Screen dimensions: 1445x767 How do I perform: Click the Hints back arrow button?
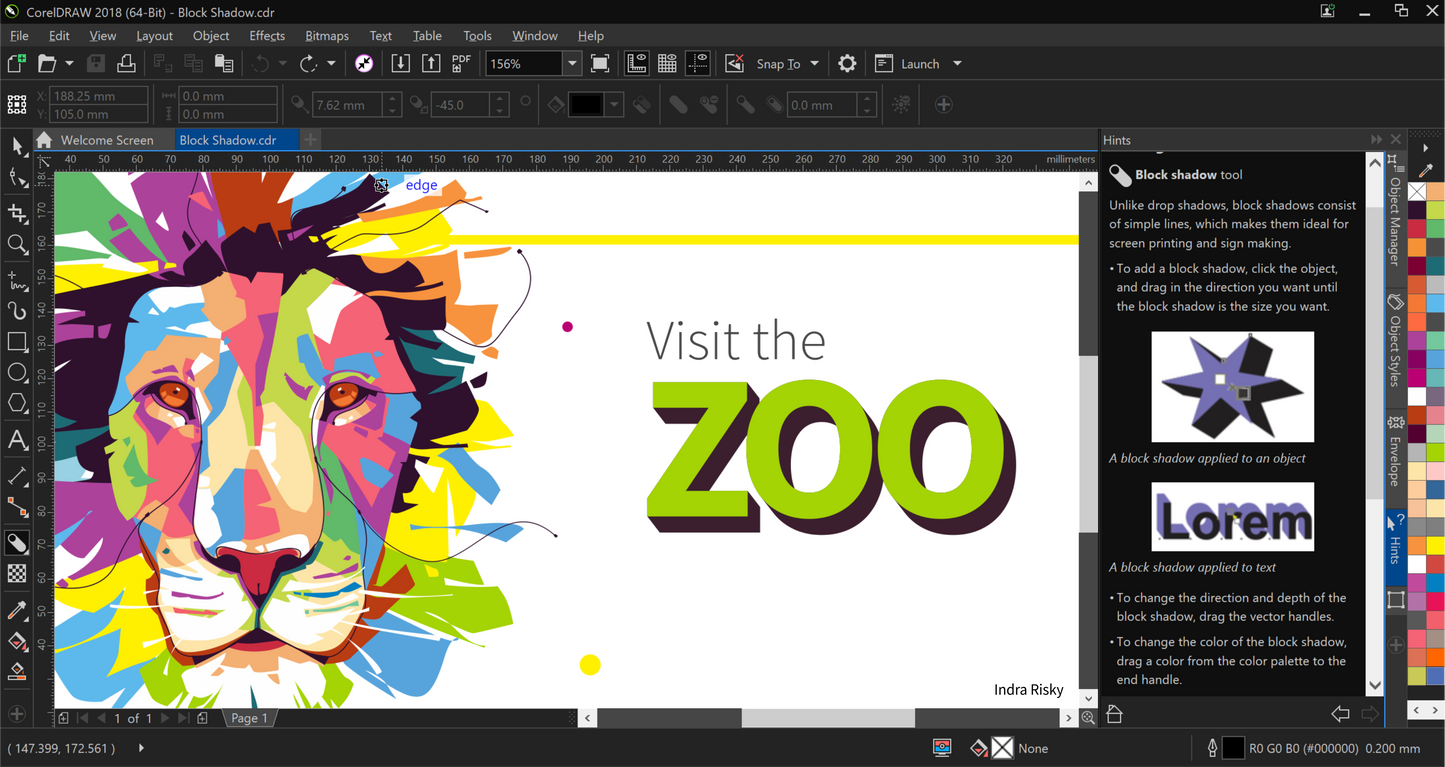(x=1340, y=713)
